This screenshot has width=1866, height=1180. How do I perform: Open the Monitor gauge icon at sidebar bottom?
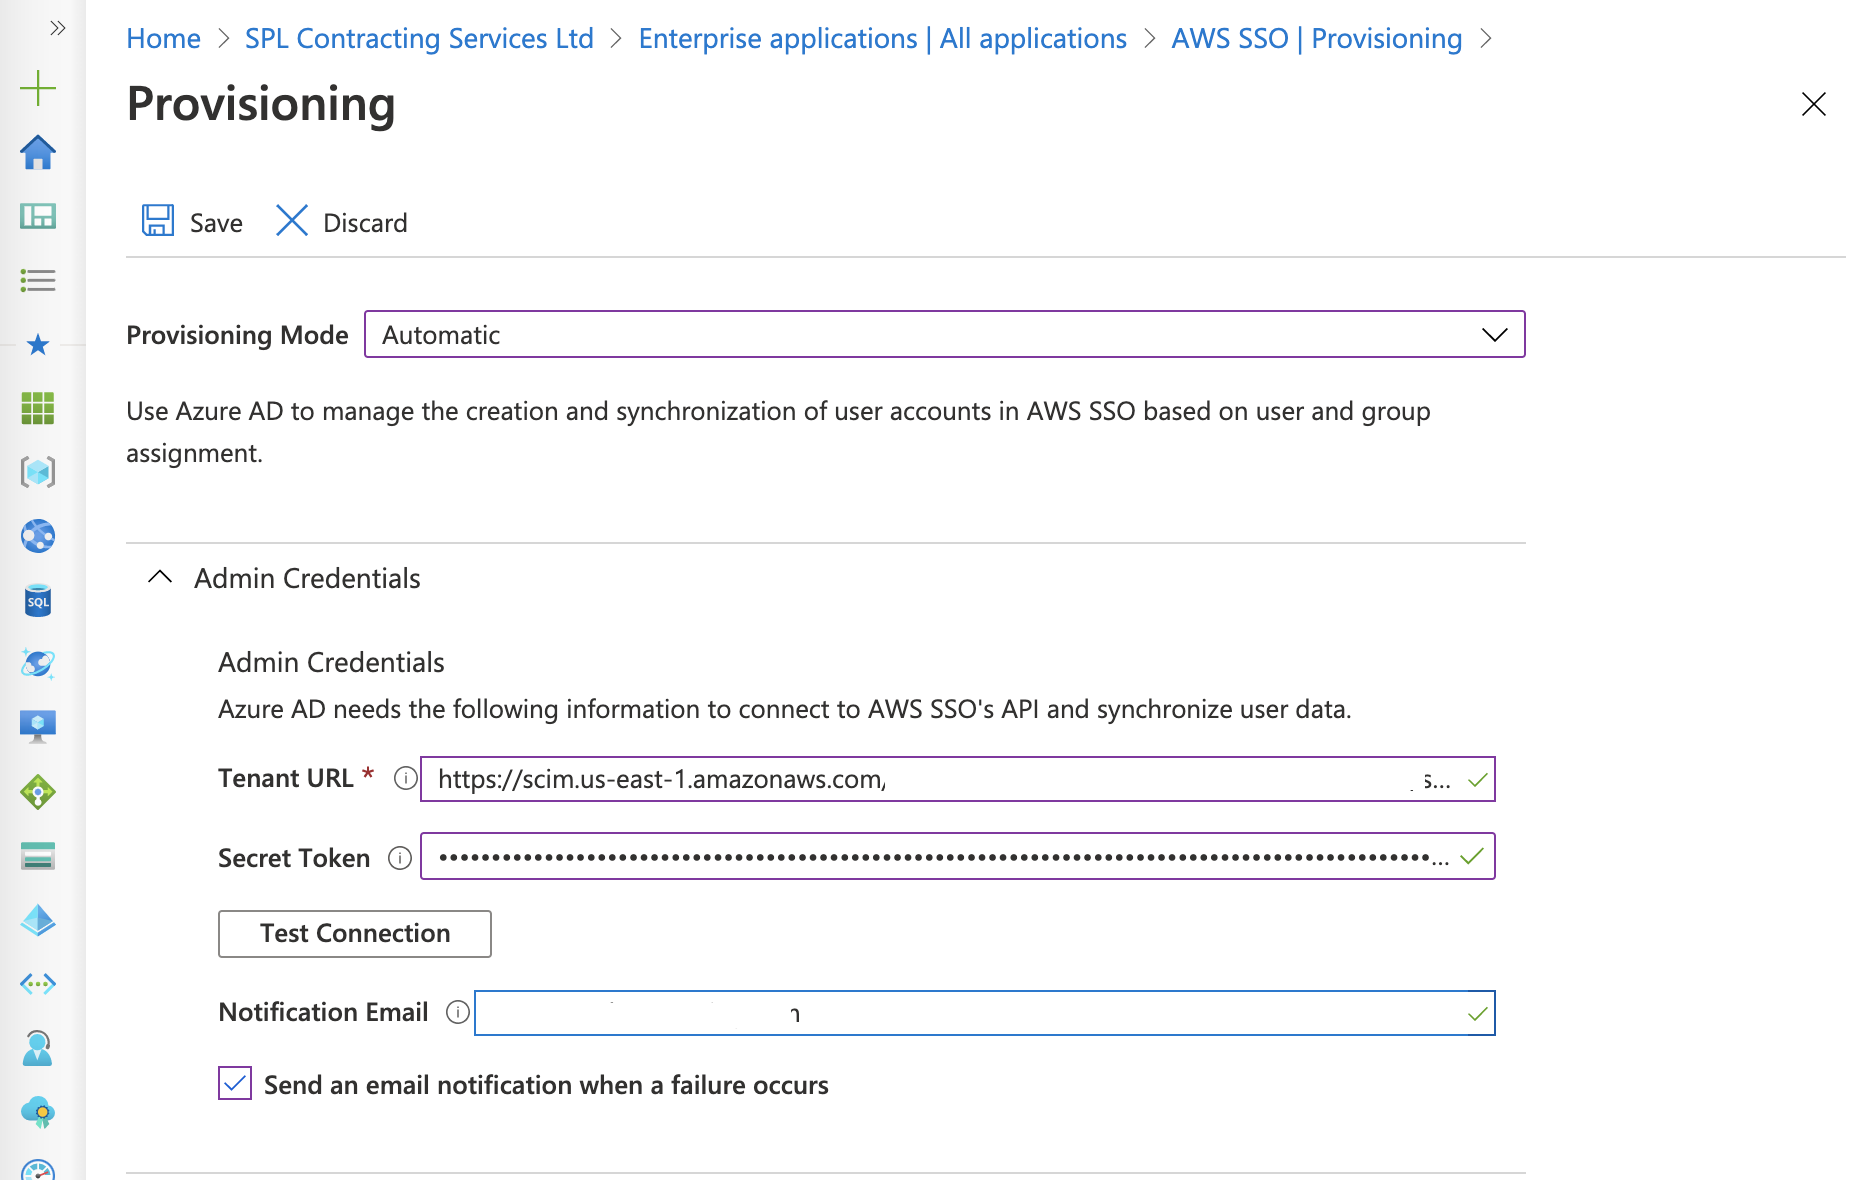(38, 1170)
